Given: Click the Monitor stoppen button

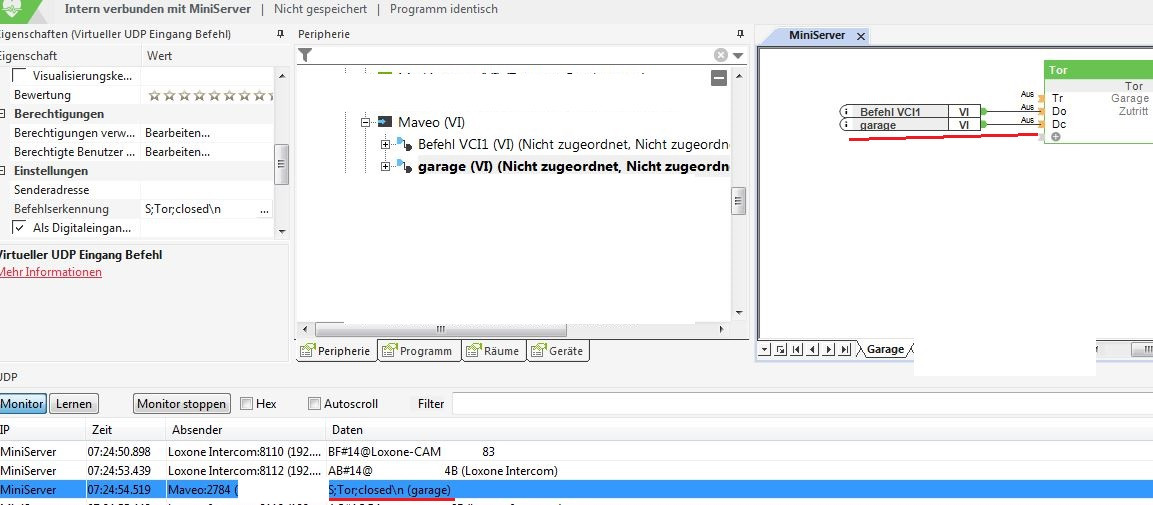Looking at the screenshot, I should pyautogui.click(x=182, y=404).
